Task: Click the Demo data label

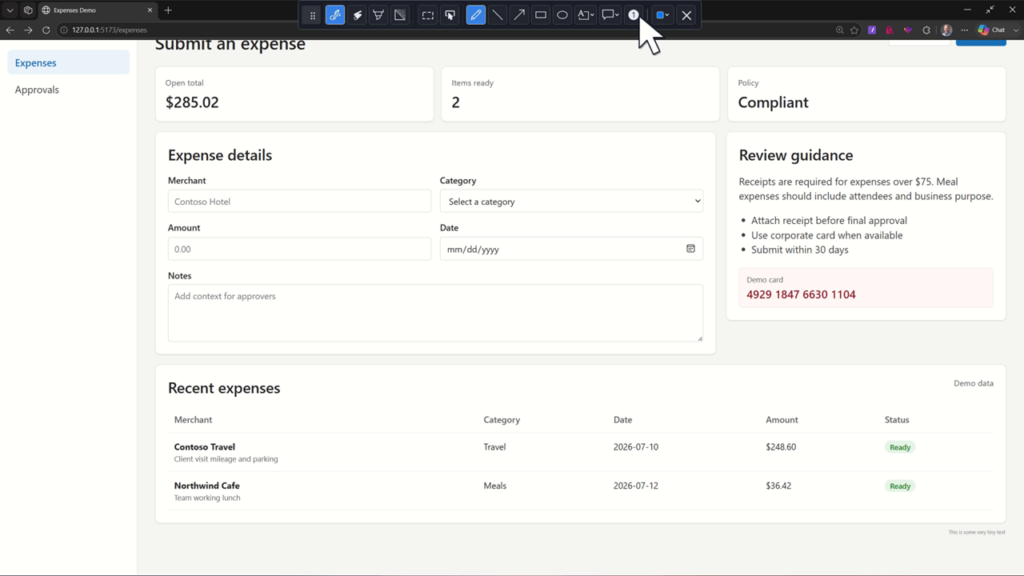Action: [x=973, y=383]
